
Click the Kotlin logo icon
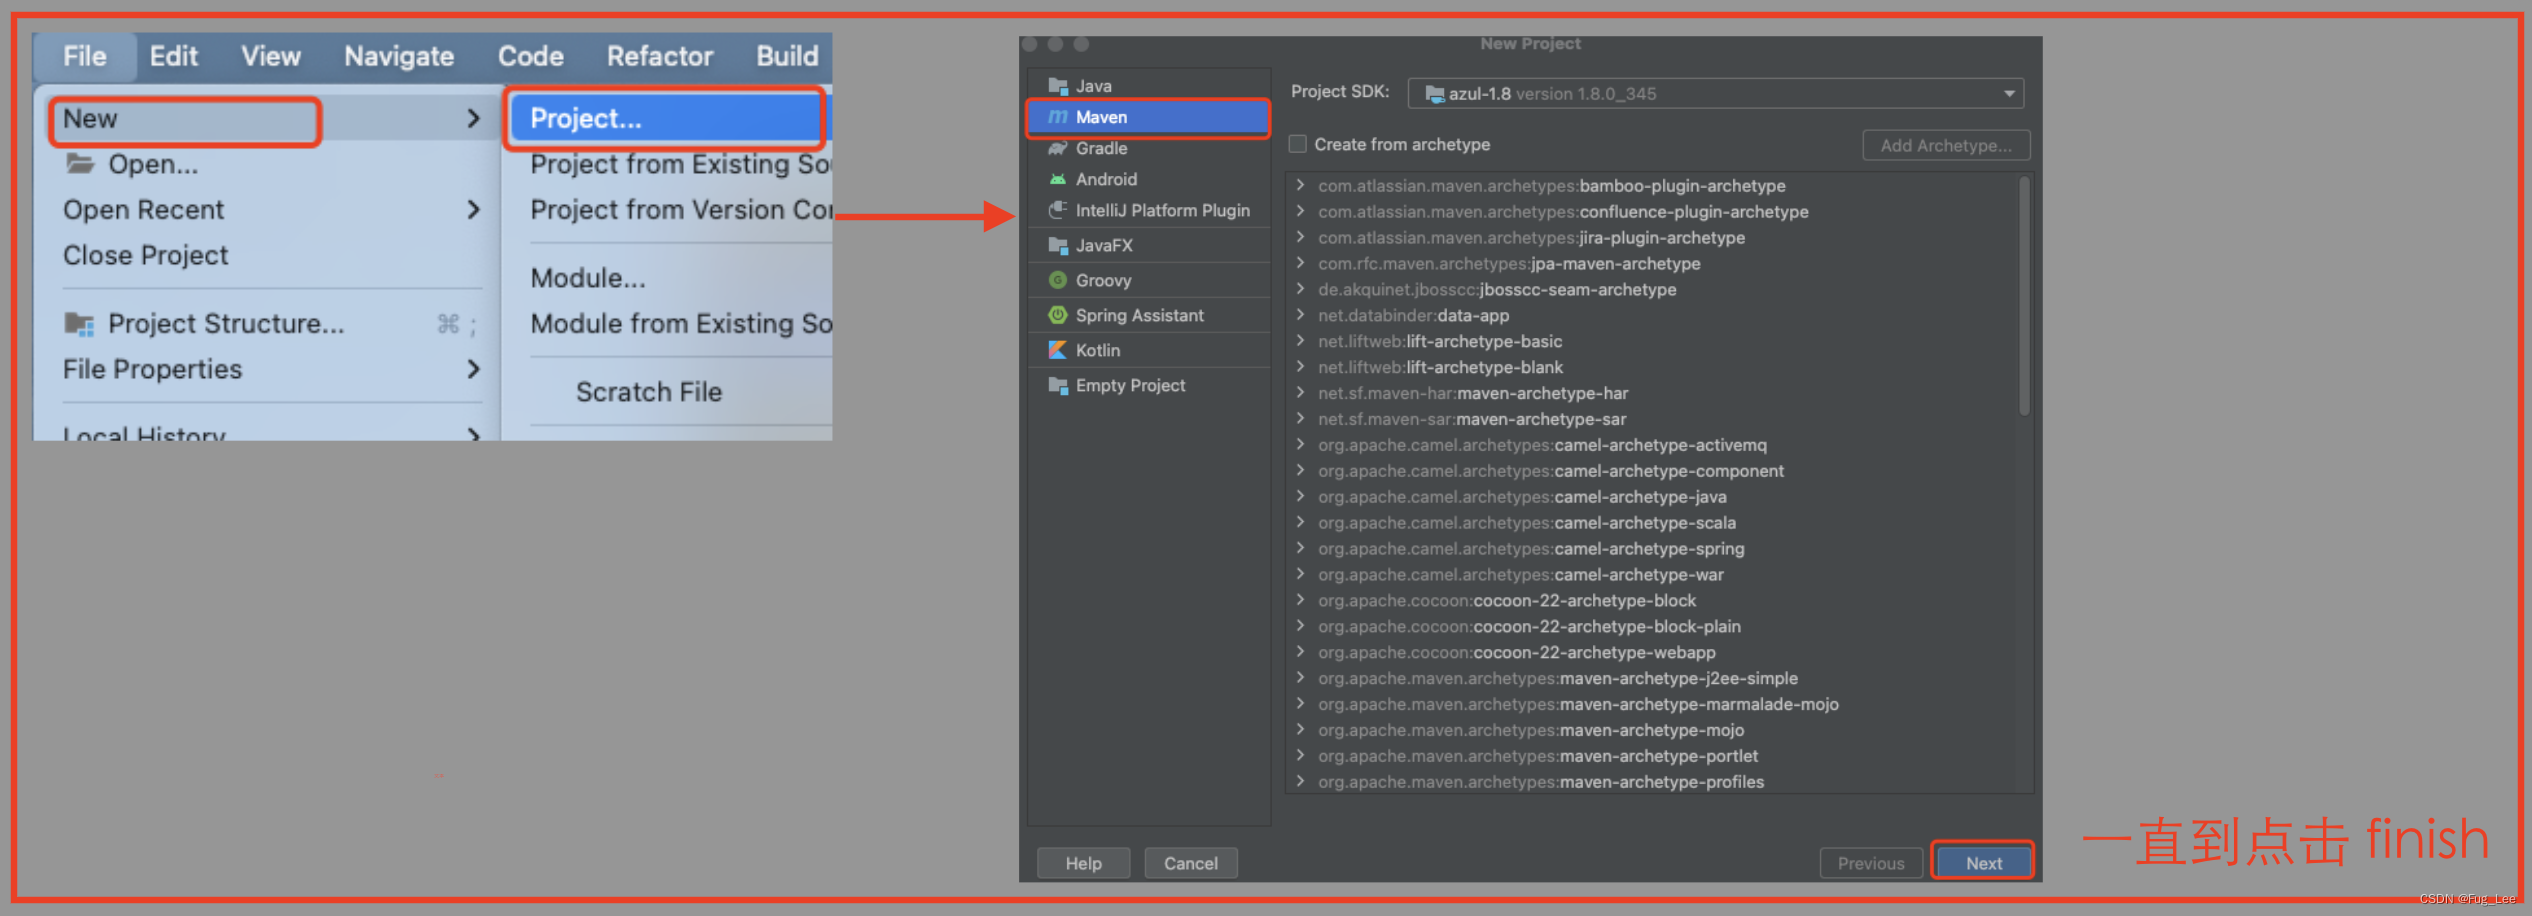(x=1057, y=350)
